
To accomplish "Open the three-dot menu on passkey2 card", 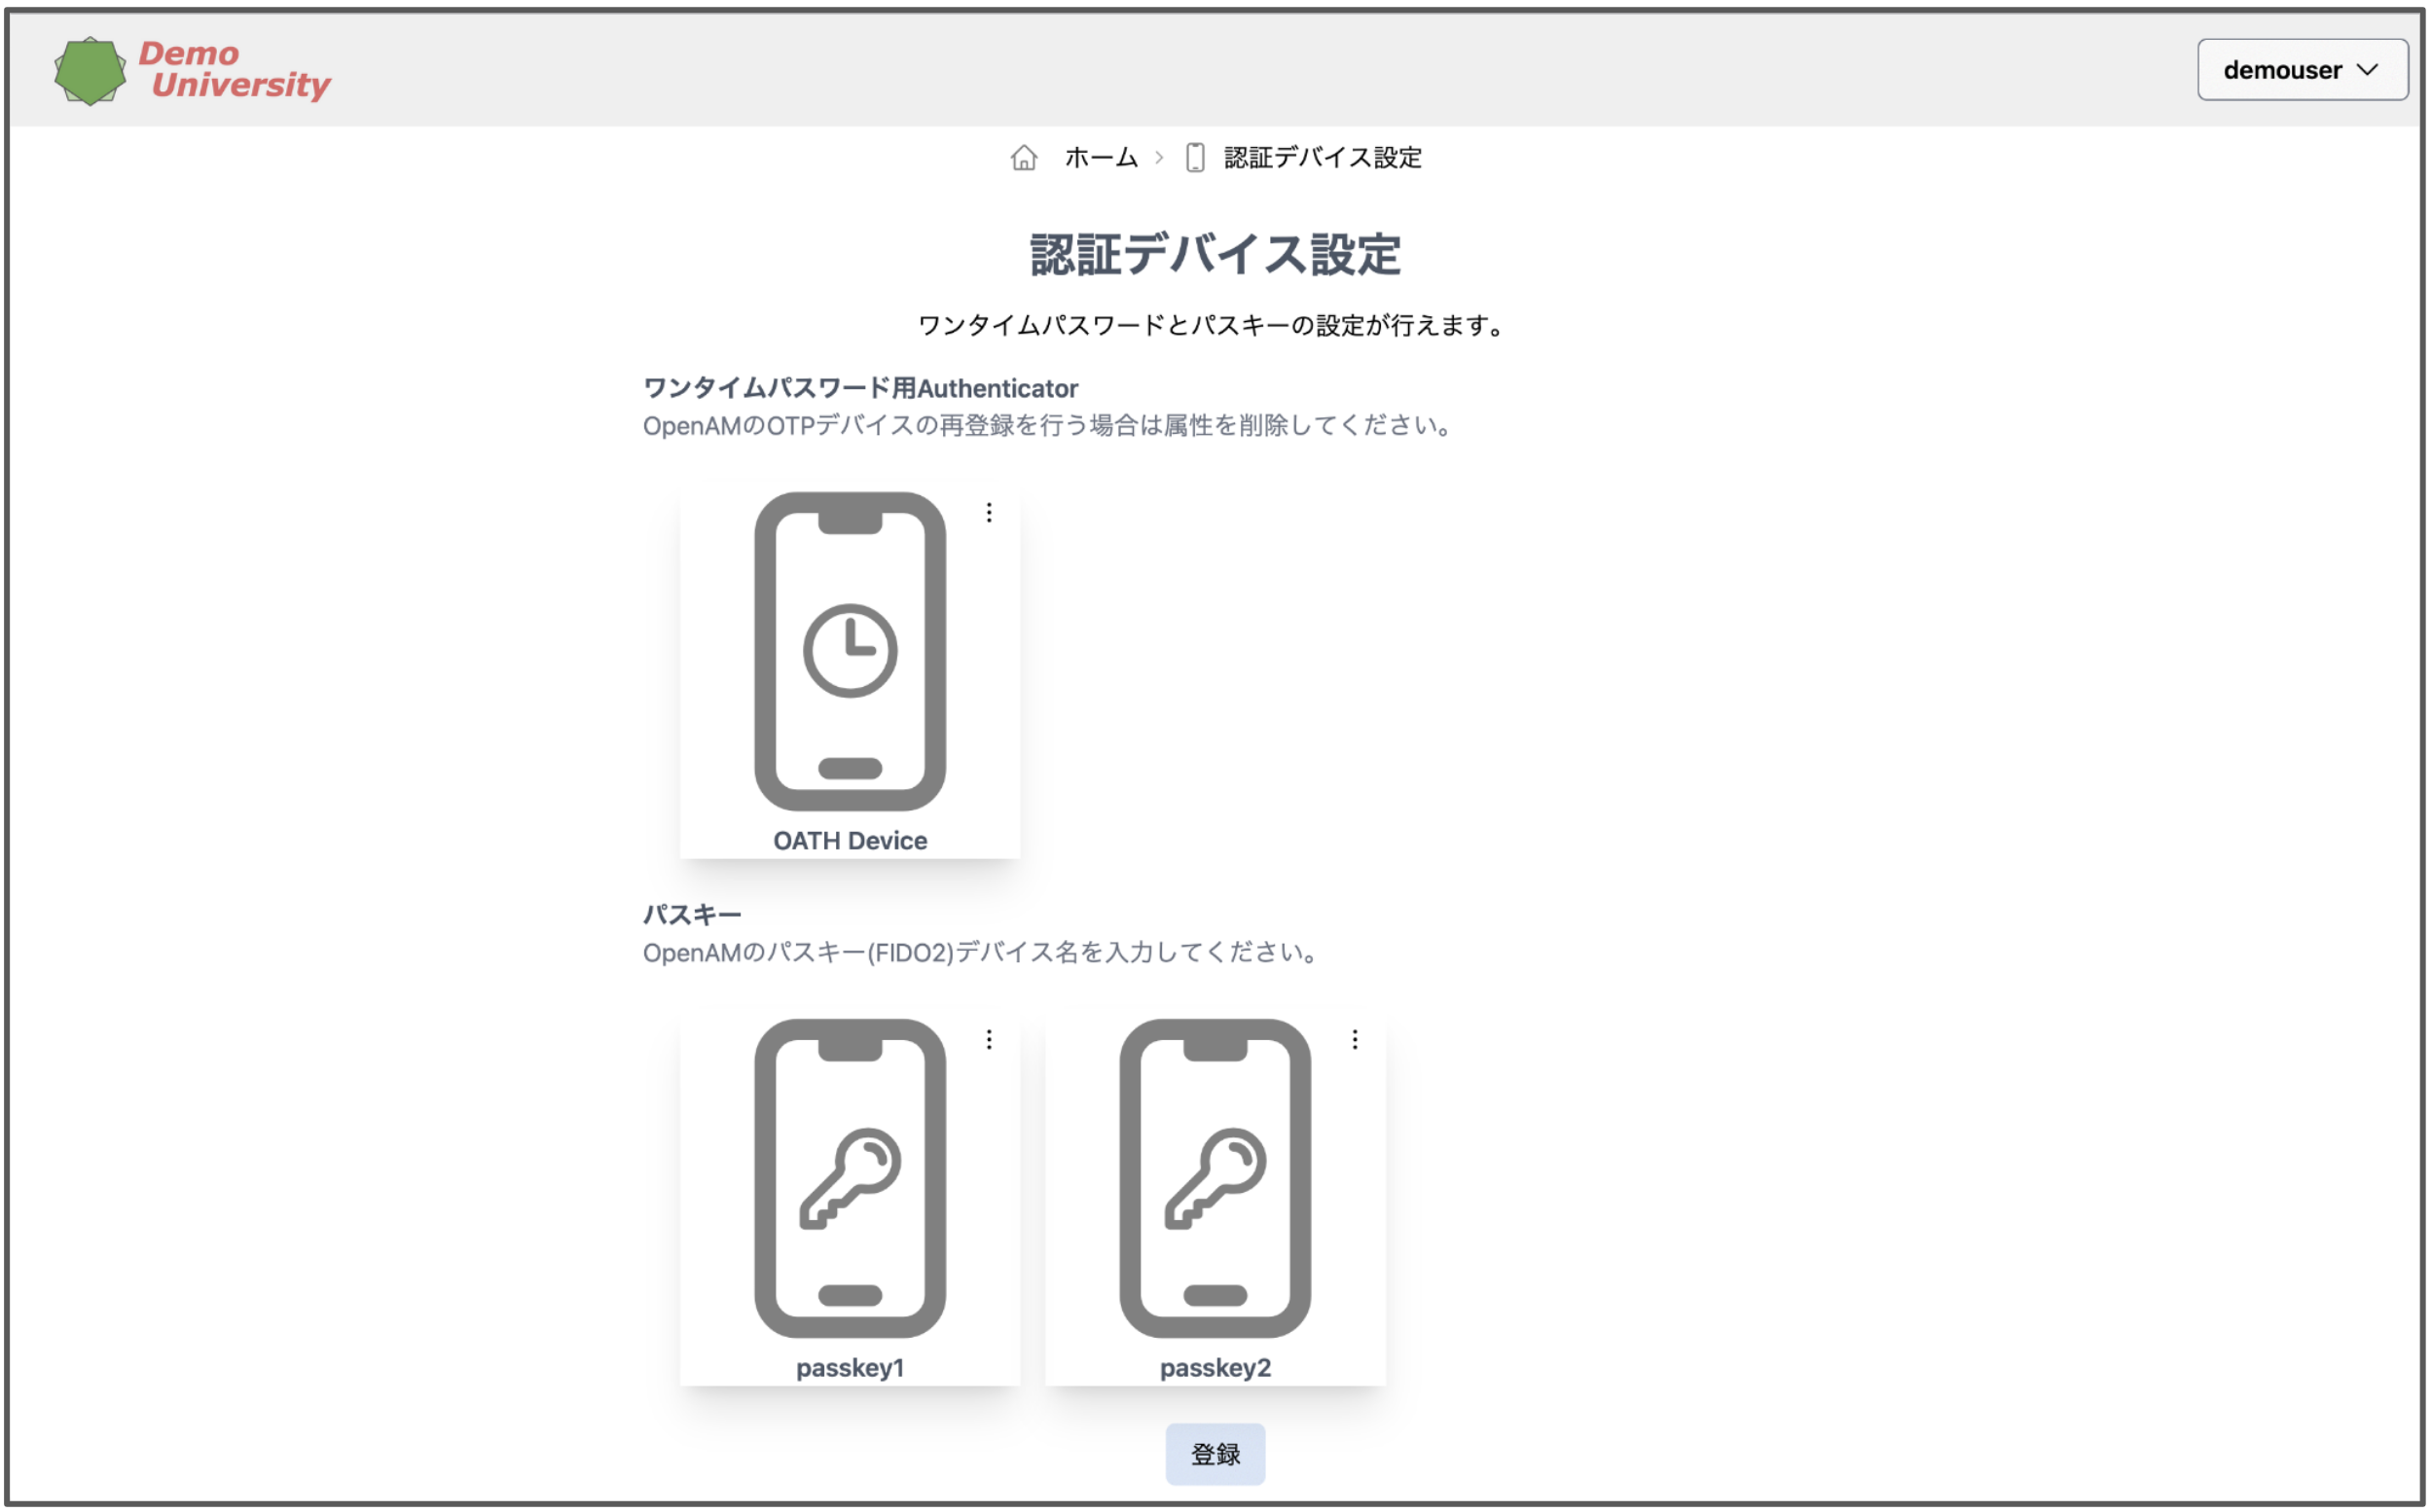I will click(1354, 1040).
